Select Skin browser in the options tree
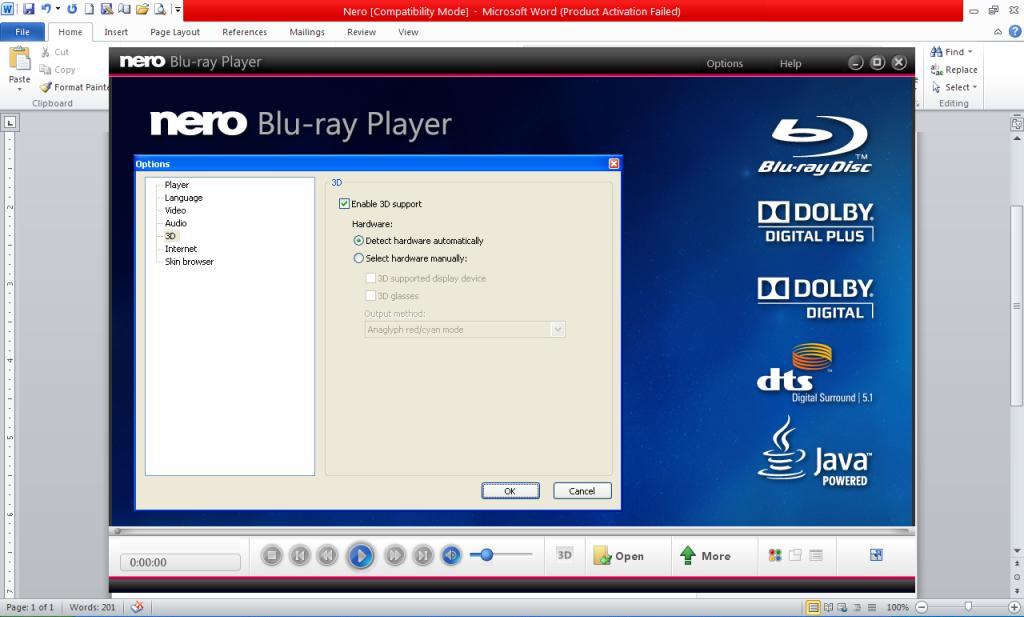 pyautogui.click(x=189, y=262)
